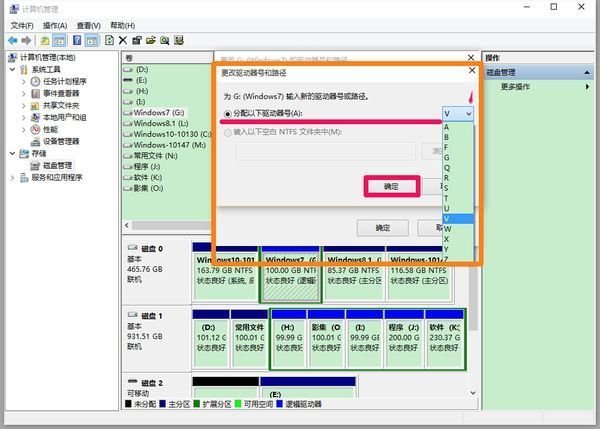Screen dimensions: 600x429
Task: Select 影集 (O:) in volume list
Action: [148, 188]
